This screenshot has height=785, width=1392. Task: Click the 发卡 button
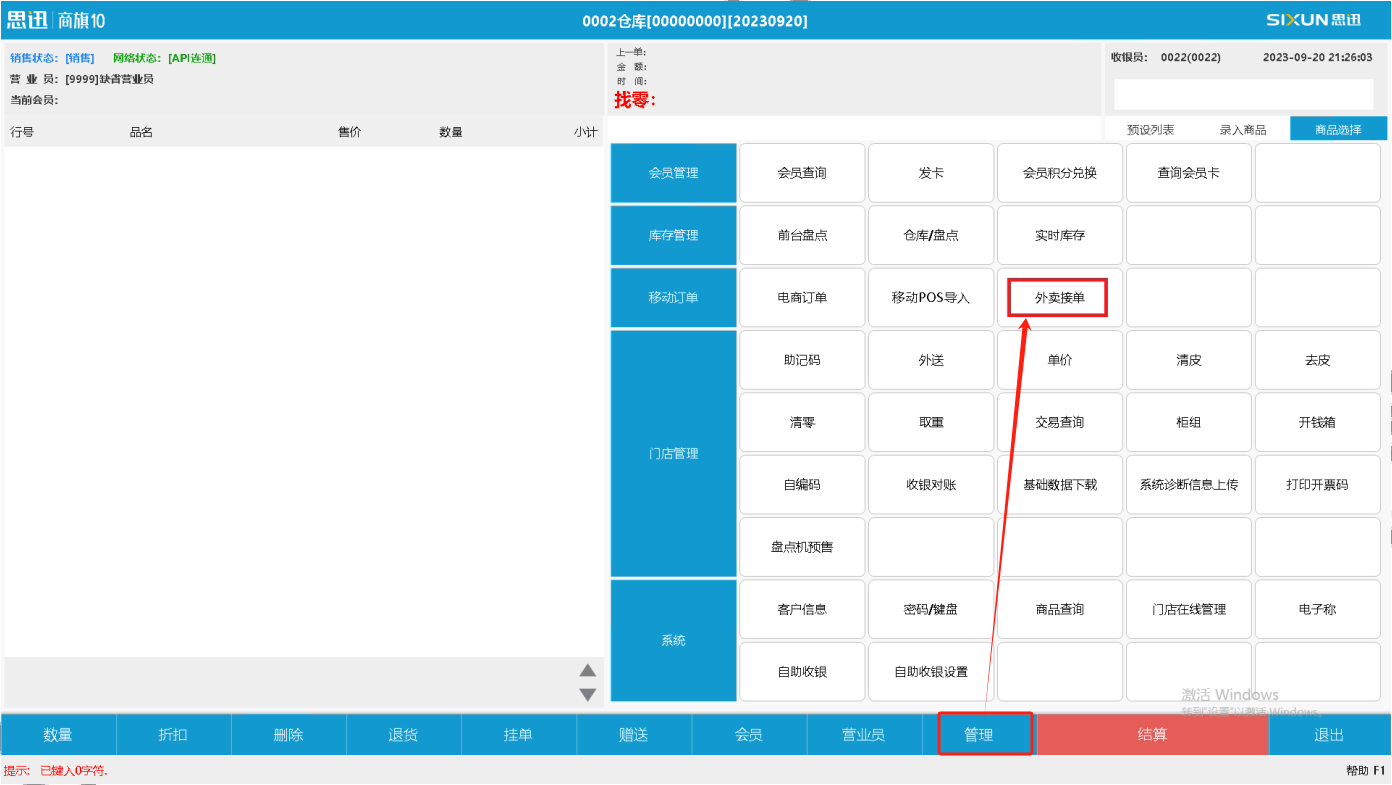tap(931, 173)
